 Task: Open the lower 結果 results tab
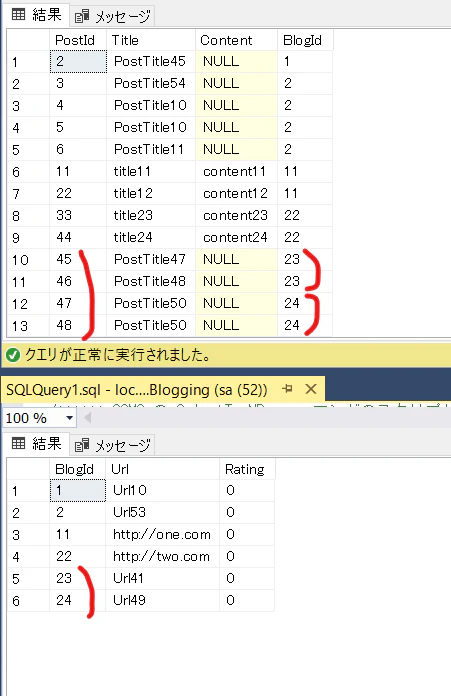[x=37, y=444]
